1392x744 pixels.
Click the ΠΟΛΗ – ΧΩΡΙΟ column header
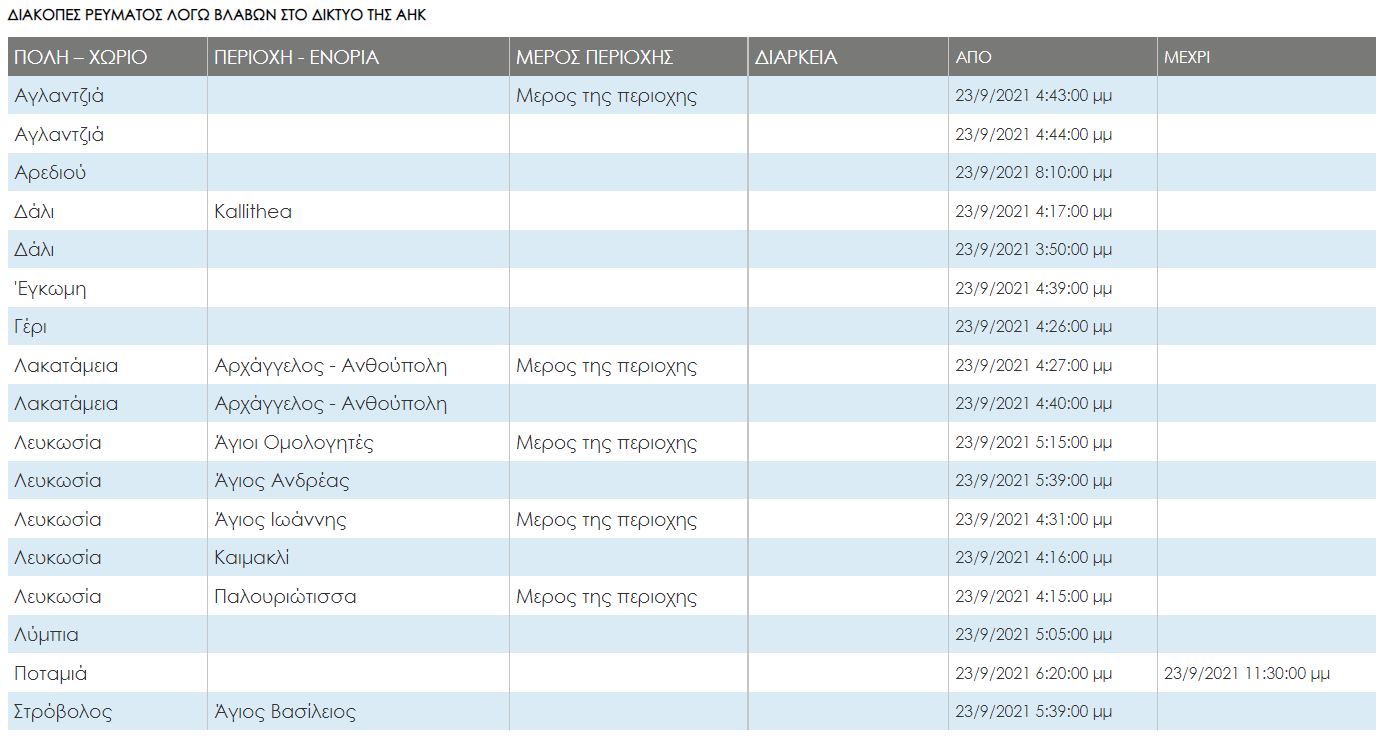pos(81,57)
